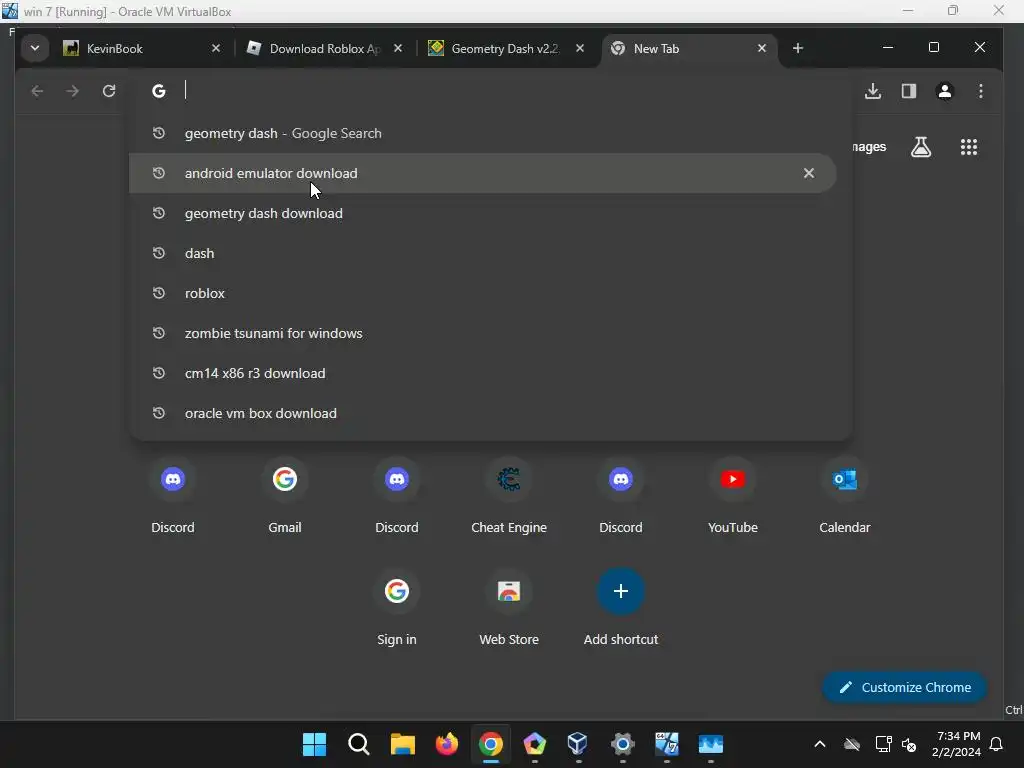The image size is (1024, 768).
Task: Close the KevinBook tab
Action: pyautogui.click(x=216, y=48)
